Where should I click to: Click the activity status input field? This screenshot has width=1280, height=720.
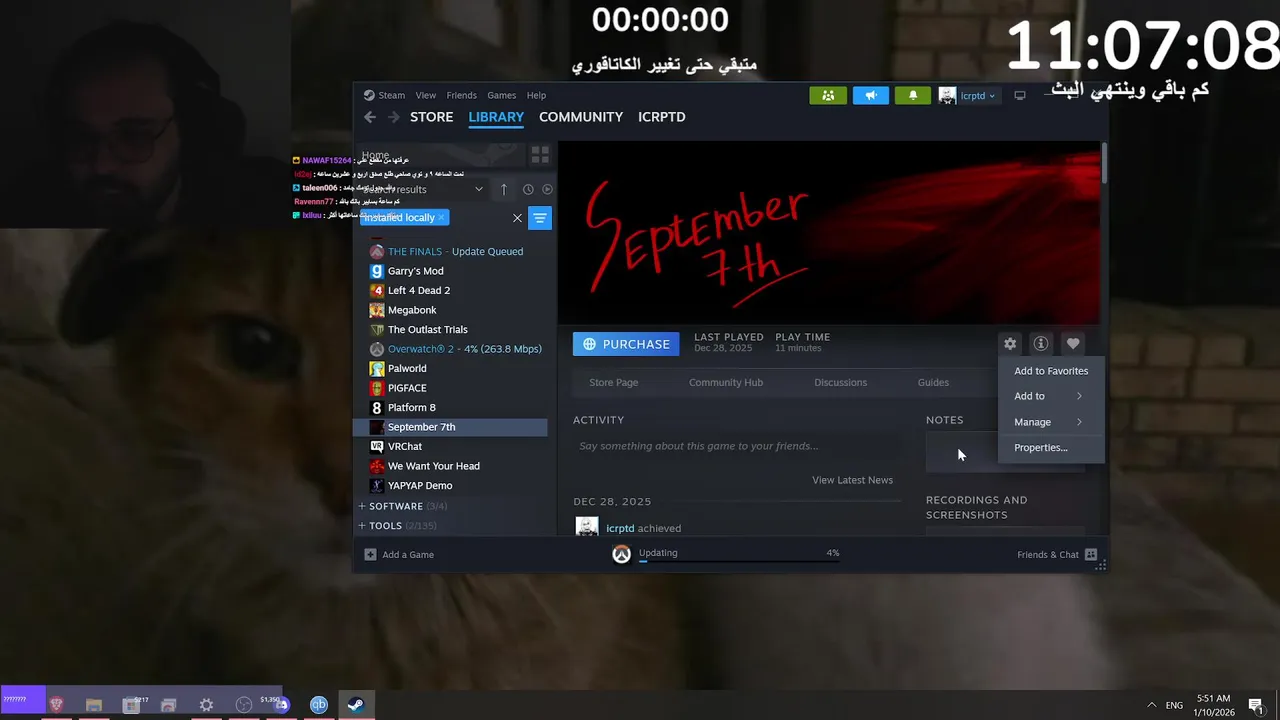pyautogui.click(x=738, y=446)
